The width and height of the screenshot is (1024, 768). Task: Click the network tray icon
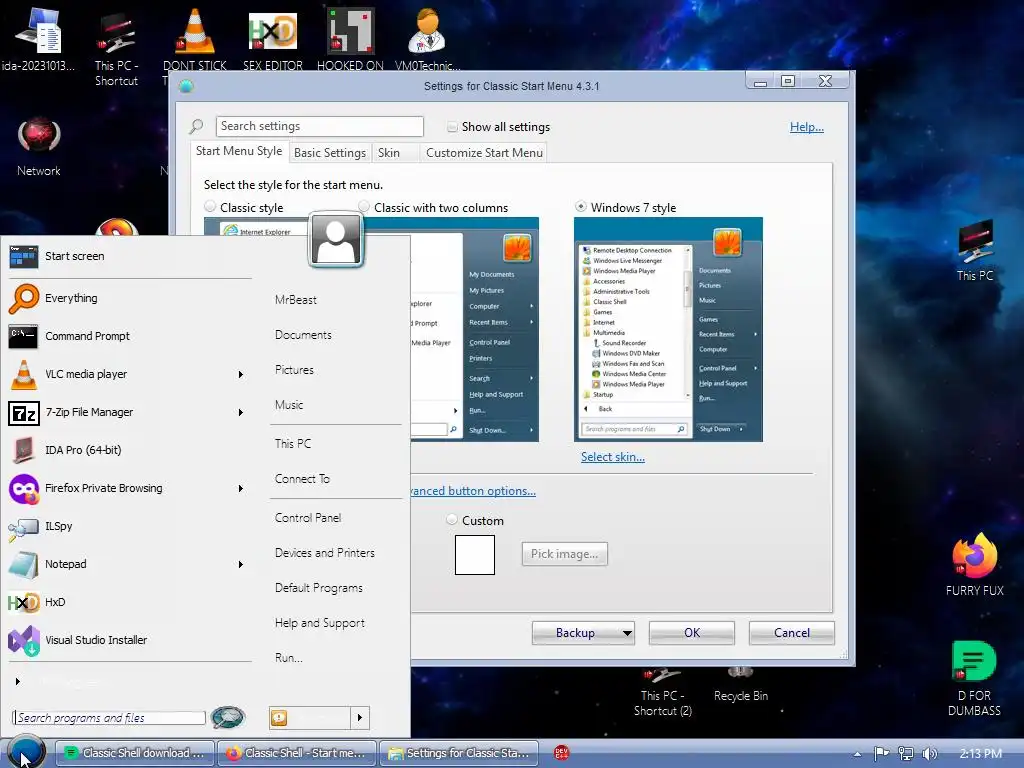905,754
